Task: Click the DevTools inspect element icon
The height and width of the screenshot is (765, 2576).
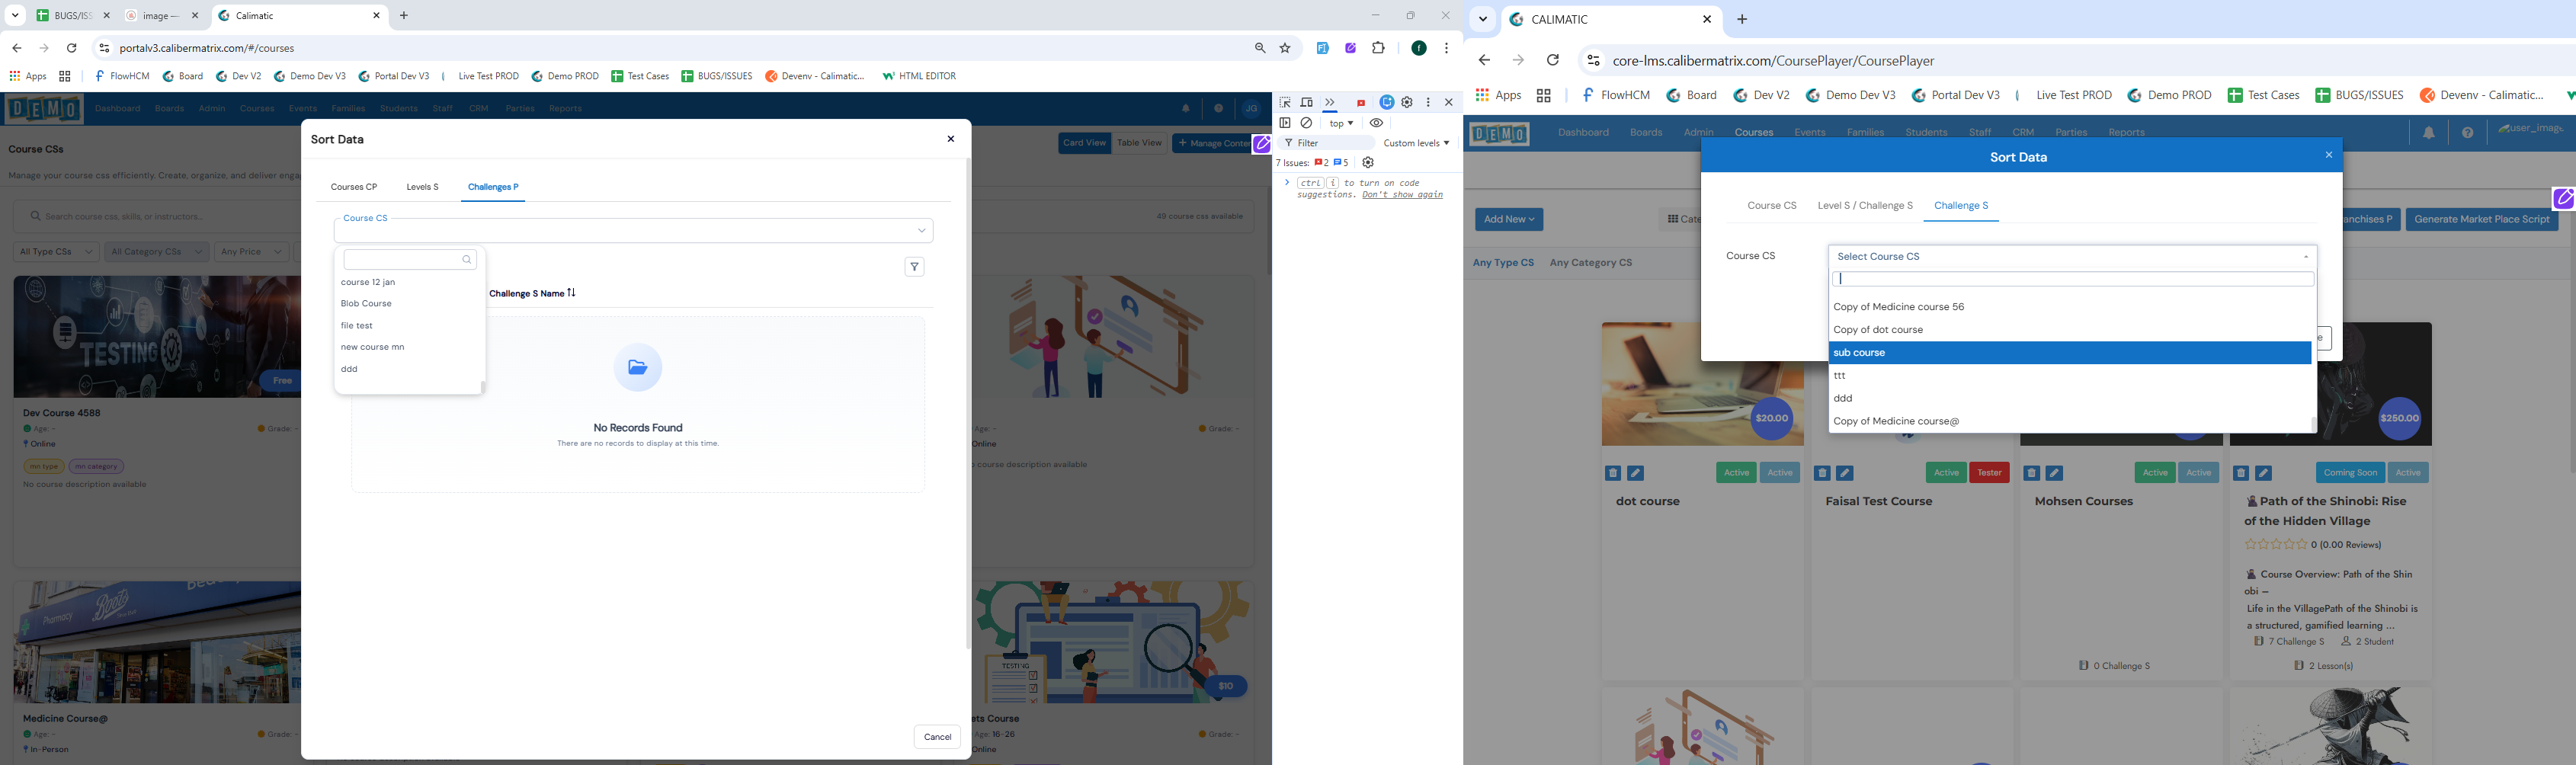Action: click(1285, 103)
